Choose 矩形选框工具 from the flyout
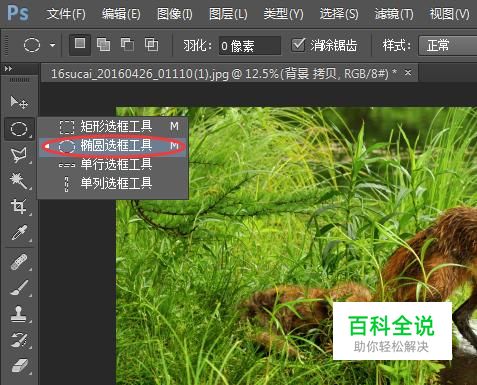 click(113, 127)
